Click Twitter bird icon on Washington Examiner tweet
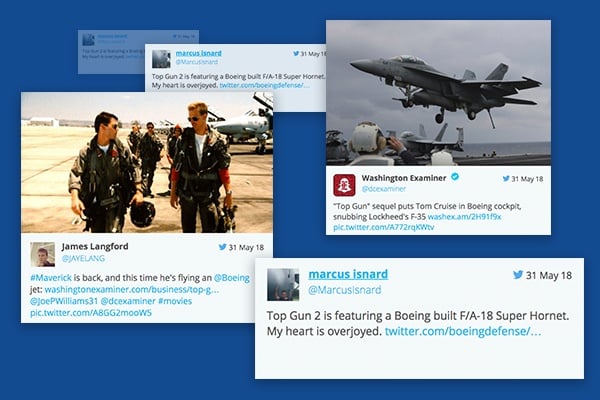Image resolution: width=600 pixels, height=400 pixels. coord(506,178)
